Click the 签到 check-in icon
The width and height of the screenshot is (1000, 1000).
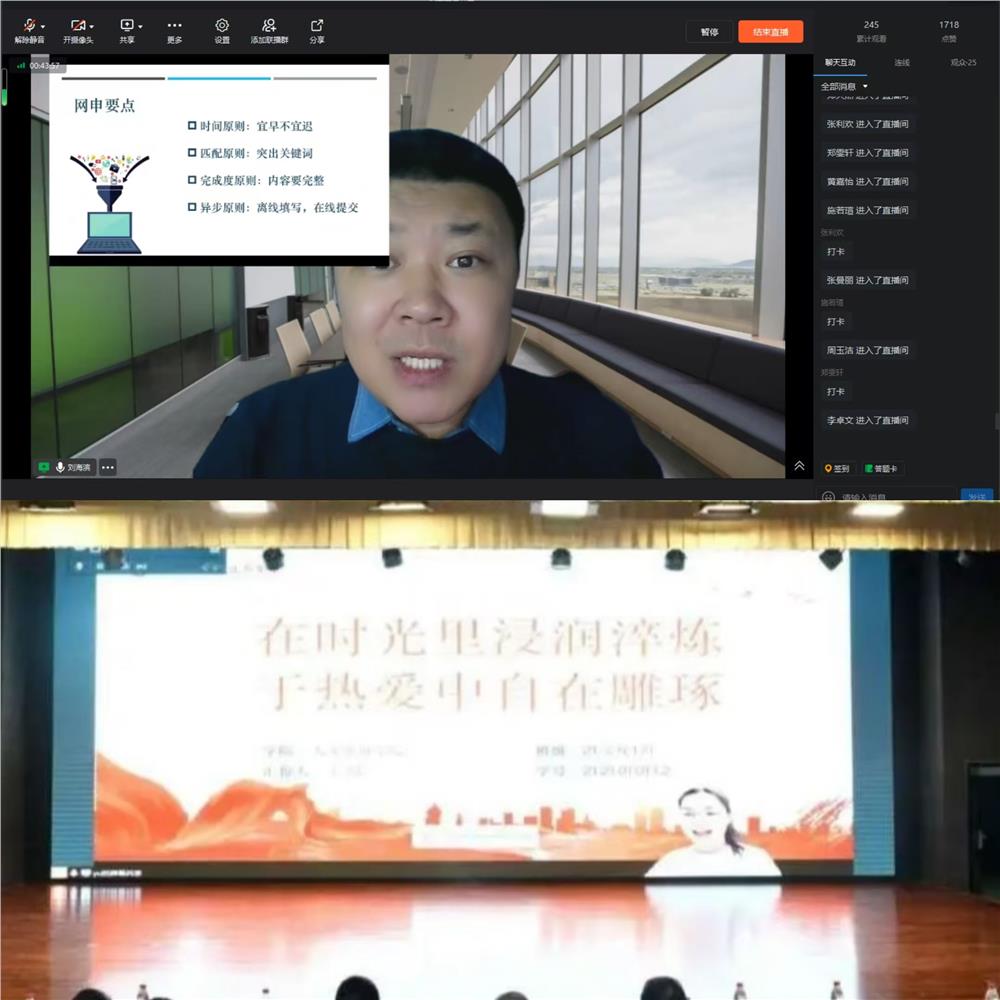837,468
